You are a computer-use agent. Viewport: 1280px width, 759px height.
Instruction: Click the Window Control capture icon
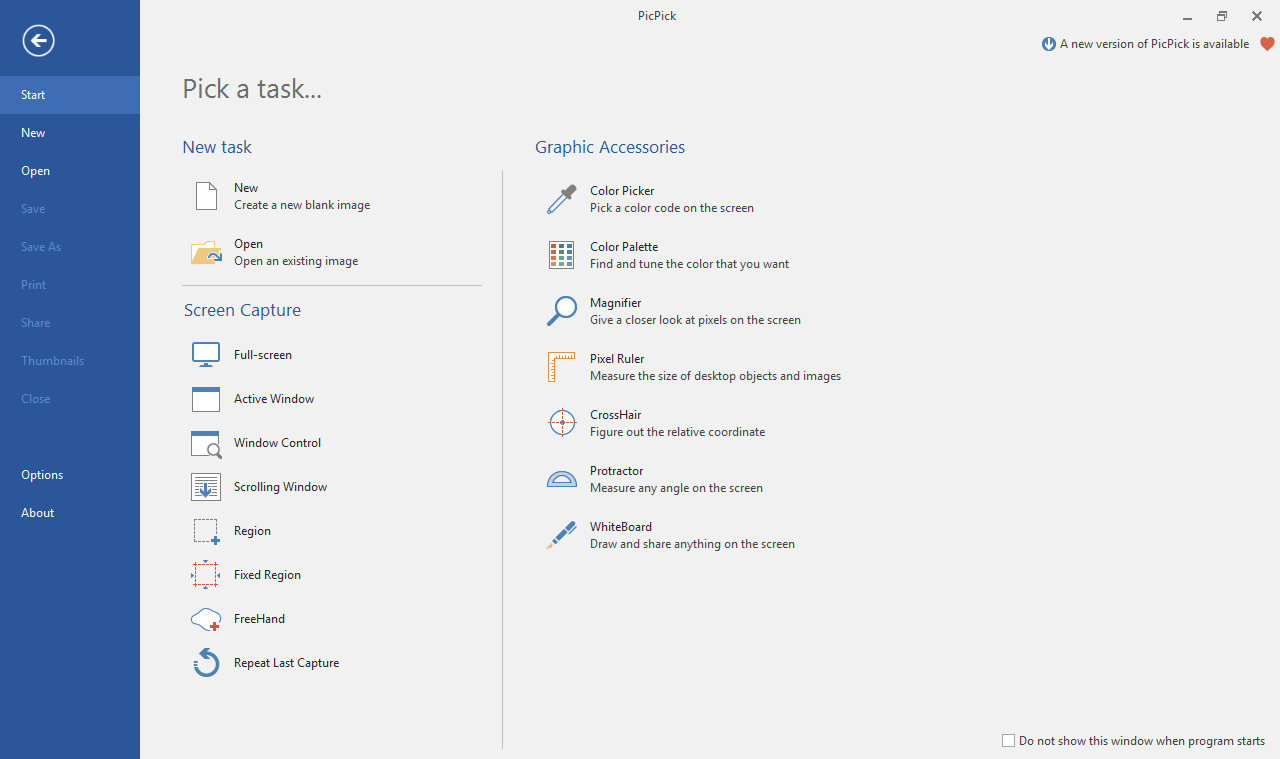click(x=206, y=443)
